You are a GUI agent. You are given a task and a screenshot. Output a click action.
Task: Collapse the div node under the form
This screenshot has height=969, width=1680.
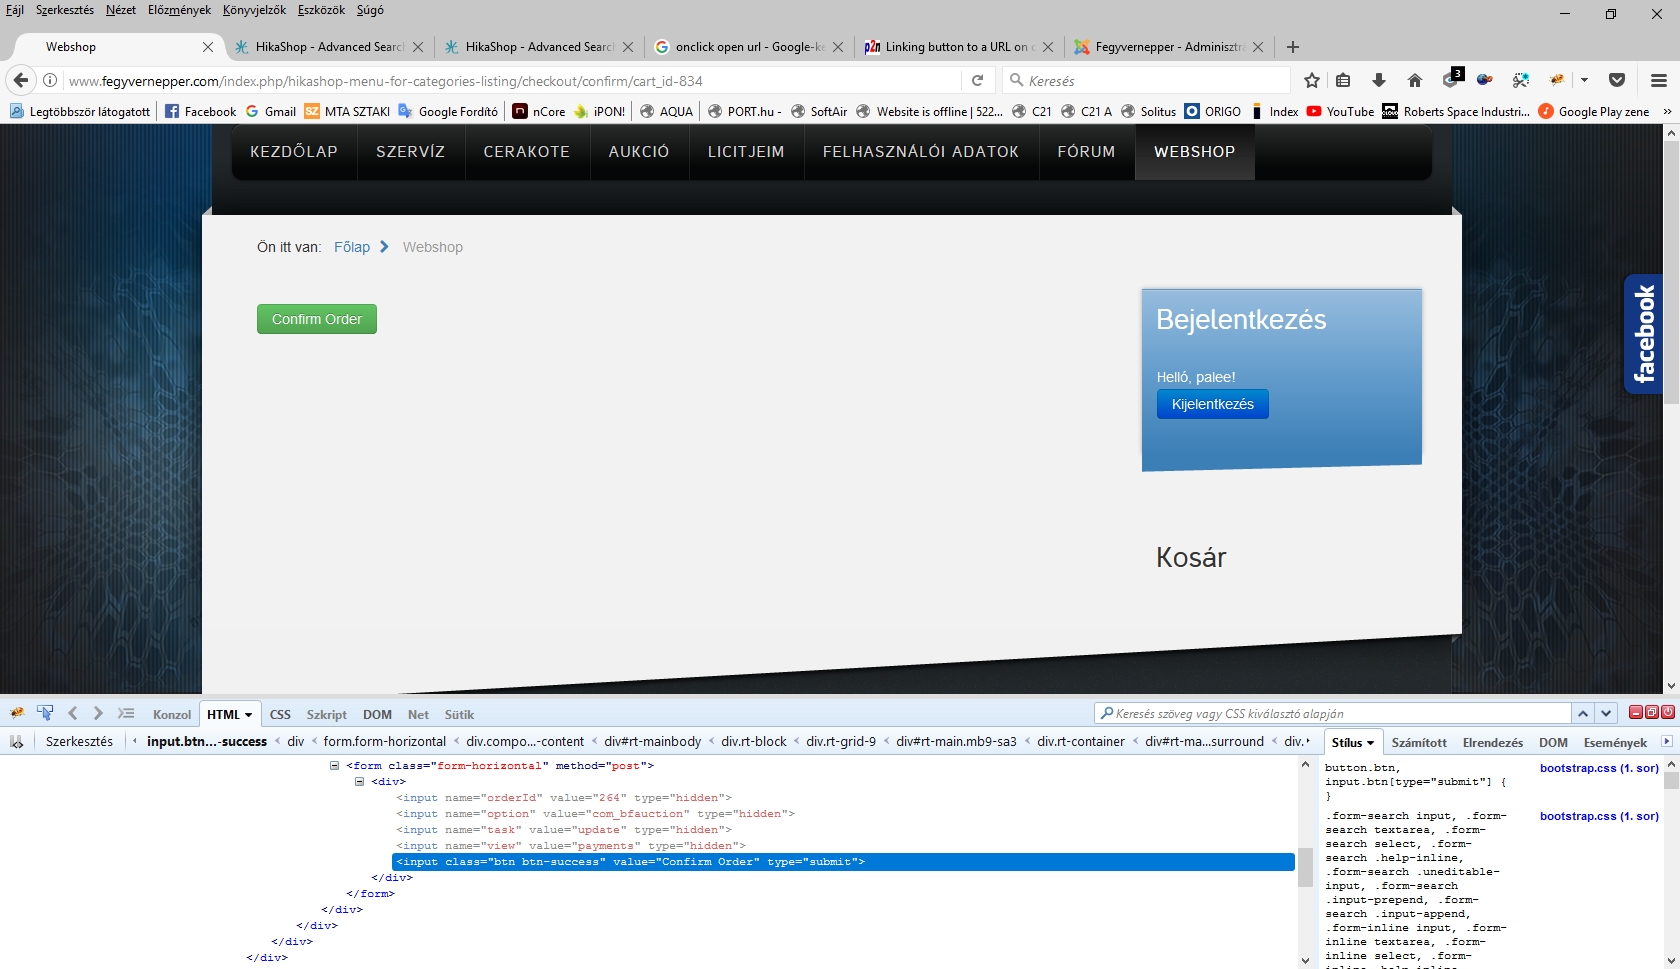(x=359, y=782)
